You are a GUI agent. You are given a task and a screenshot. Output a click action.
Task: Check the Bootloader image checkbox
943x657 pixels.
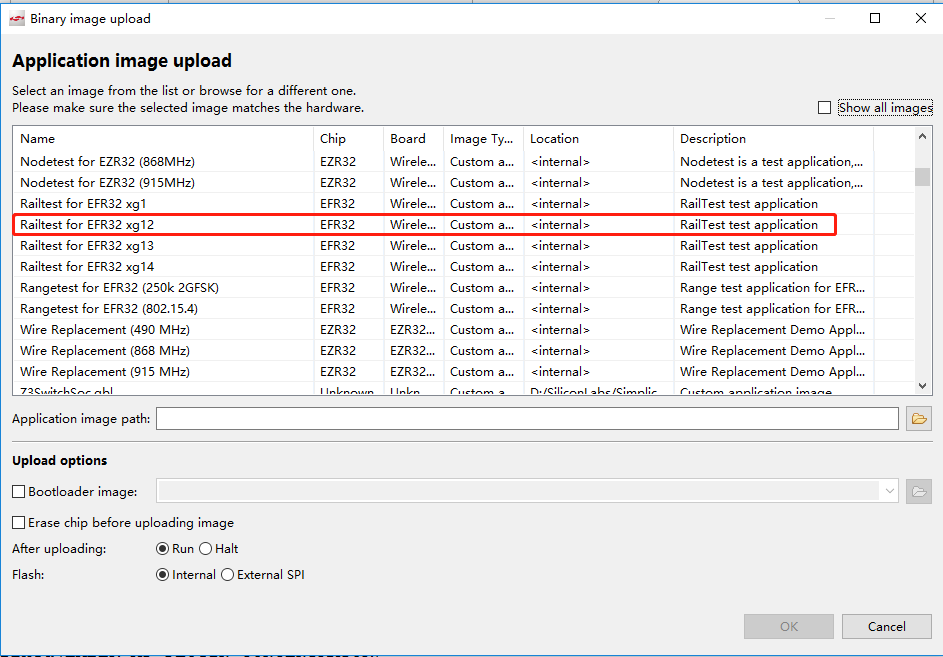point(19,492)
